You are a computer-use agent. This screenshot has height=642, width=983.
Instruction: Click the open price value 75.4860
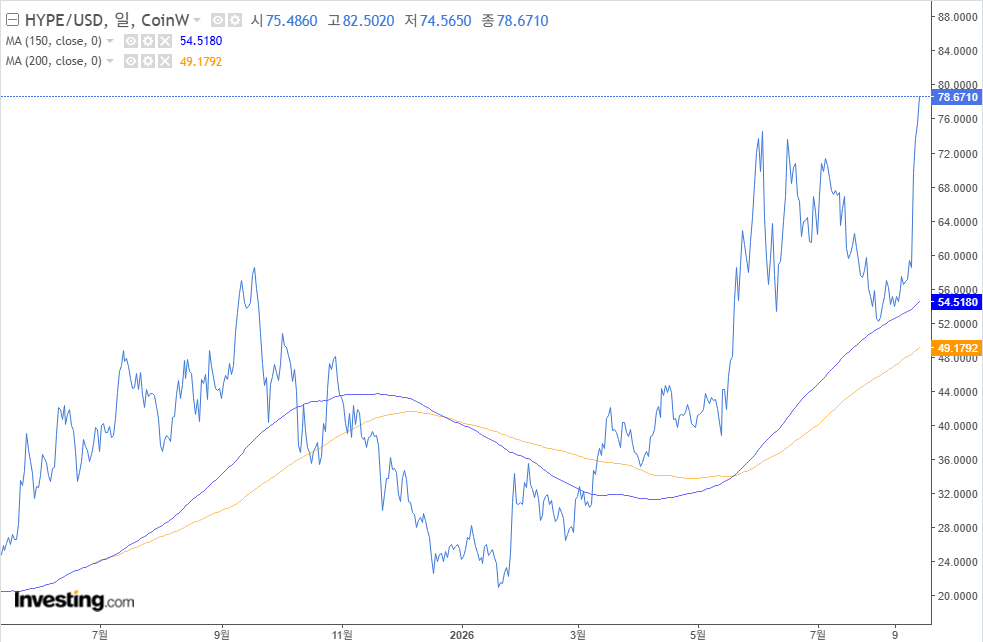pyautogui.click(x=292, y=21)
